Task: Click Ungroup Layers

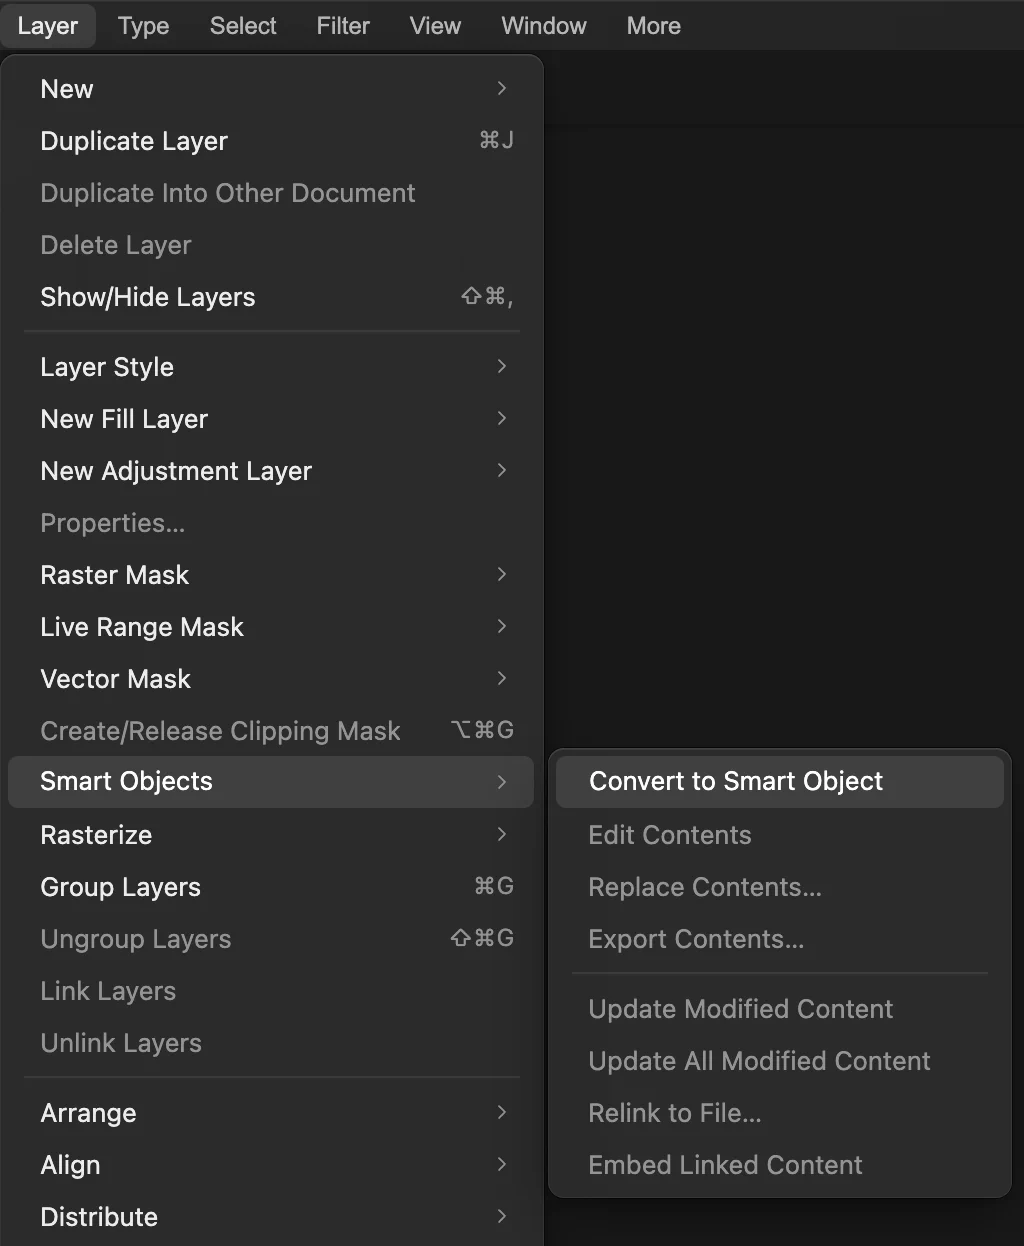Action: (x=271, y=939)
